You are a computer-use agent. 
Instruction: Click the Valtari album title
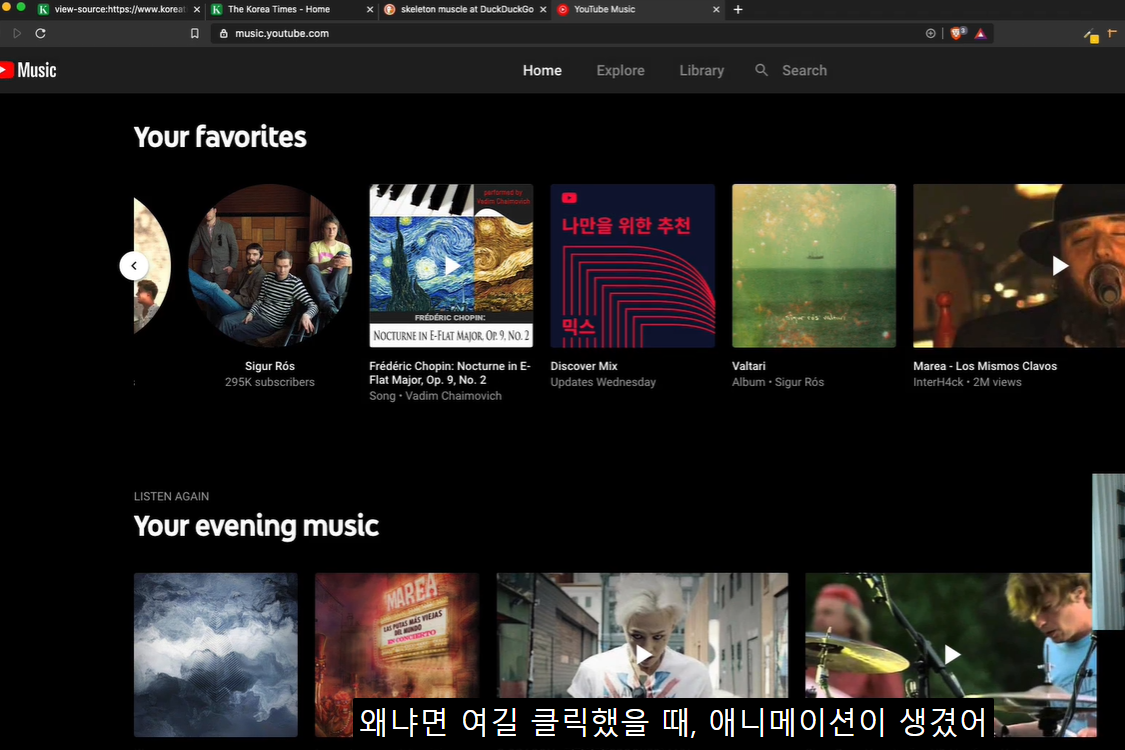tap(748, 366)
